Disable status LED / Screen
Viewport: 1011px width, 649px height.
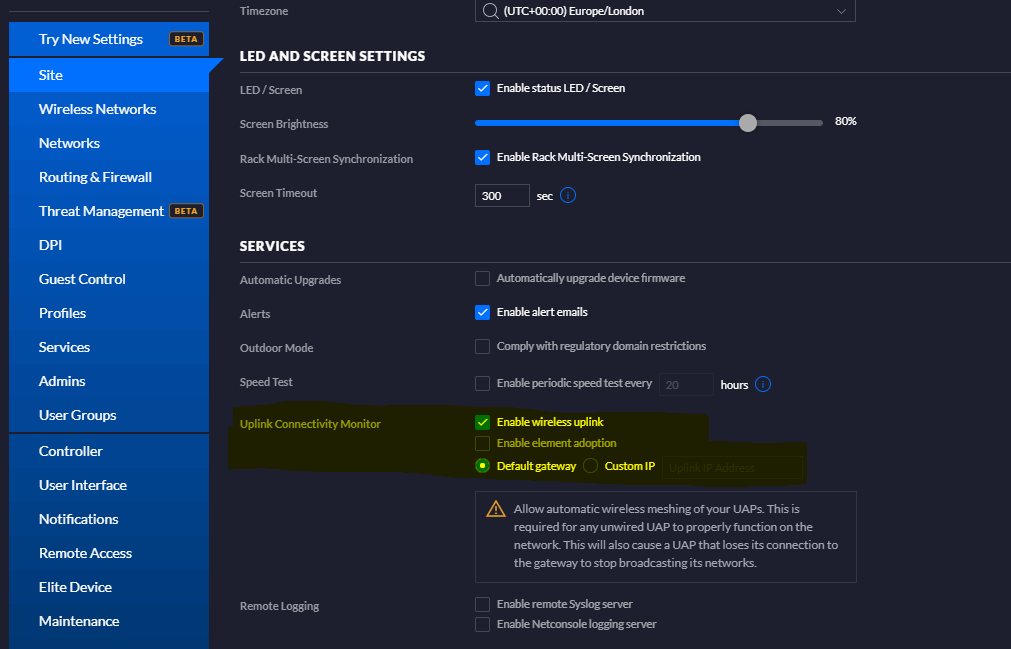point(483,88)
